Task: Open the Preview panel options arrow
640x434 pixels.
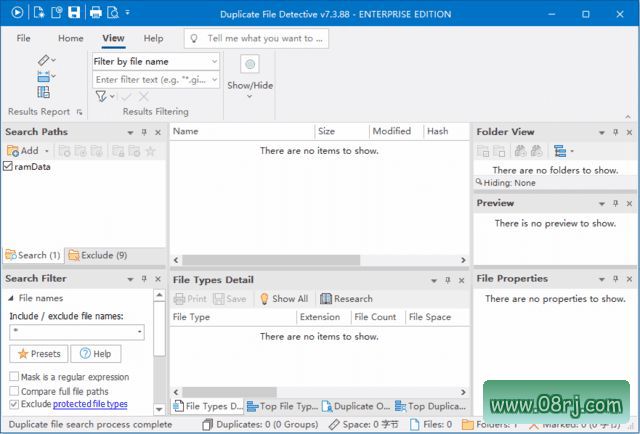Action: pyautogui.click(x=602, y=204)
